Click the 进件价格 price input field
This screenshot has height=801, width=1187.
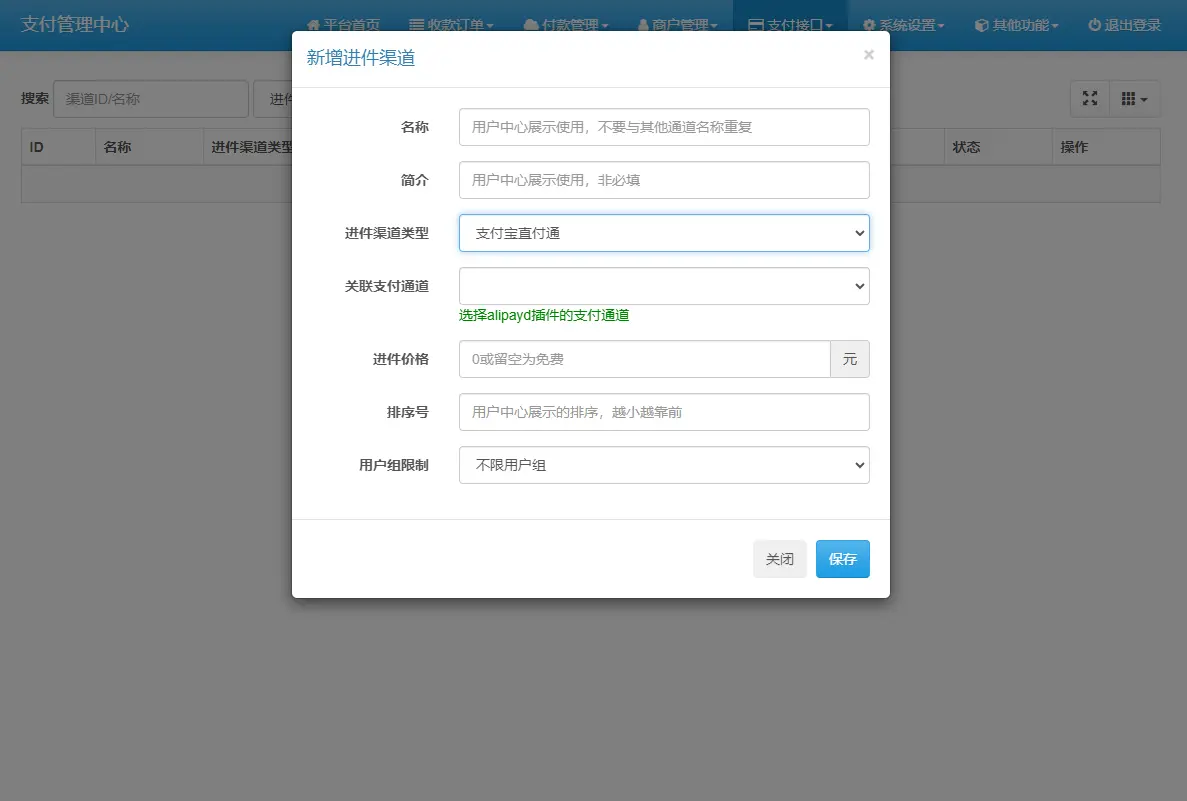tap(643, 359)
